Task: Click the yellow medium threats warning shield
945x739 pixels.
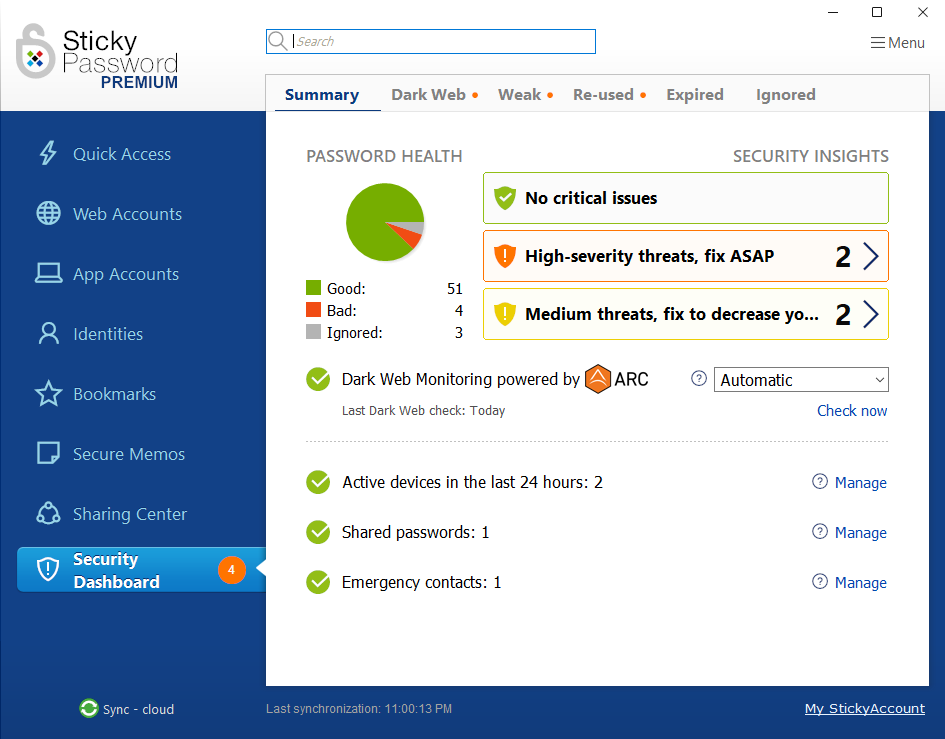Action: (x=504, y=313)
